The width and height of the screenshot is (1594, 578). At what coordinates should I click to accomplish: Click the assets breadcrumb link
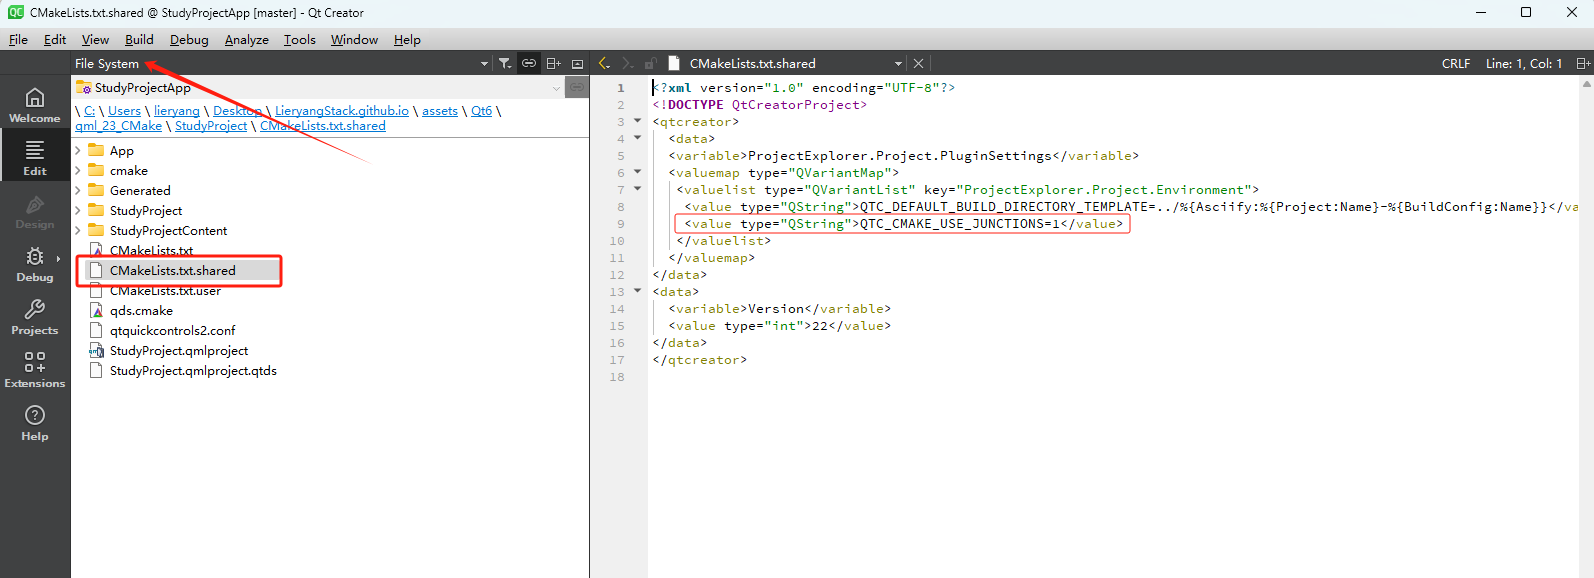pyautogui.click(x=440, y=111)
